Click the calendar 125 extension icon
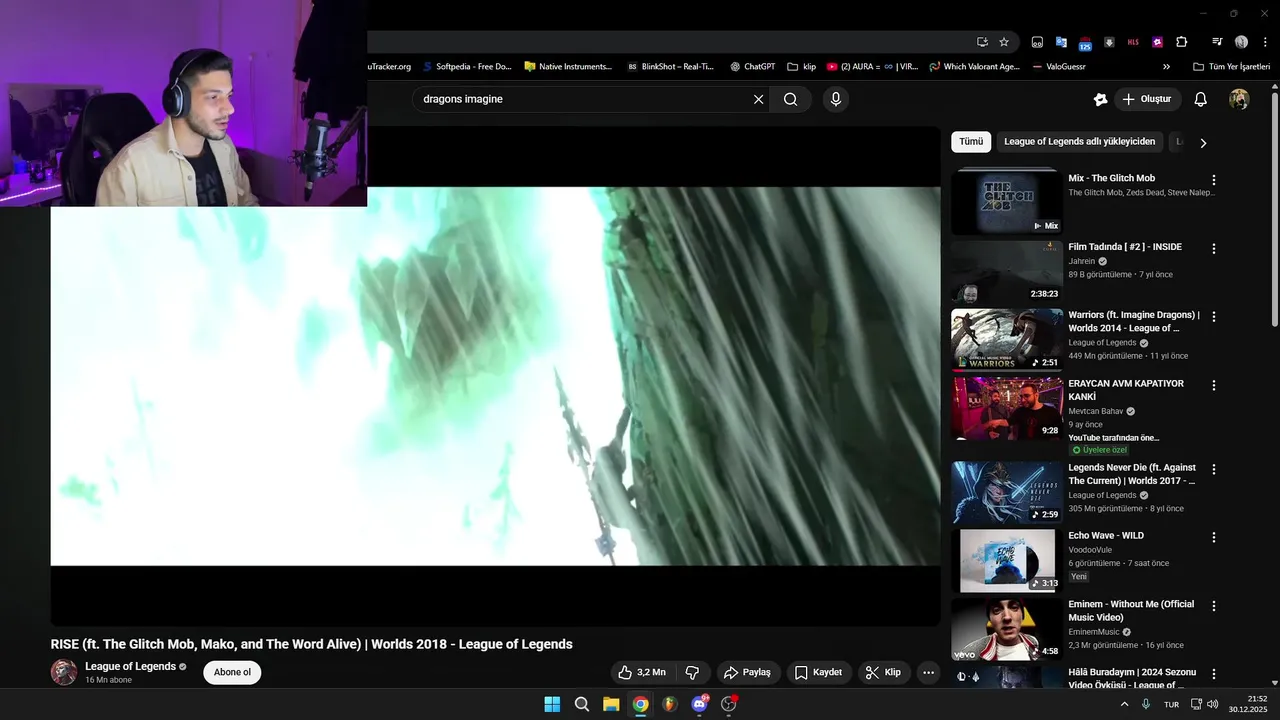Viewport: 1280px width, 720px height. [1085, 43]
